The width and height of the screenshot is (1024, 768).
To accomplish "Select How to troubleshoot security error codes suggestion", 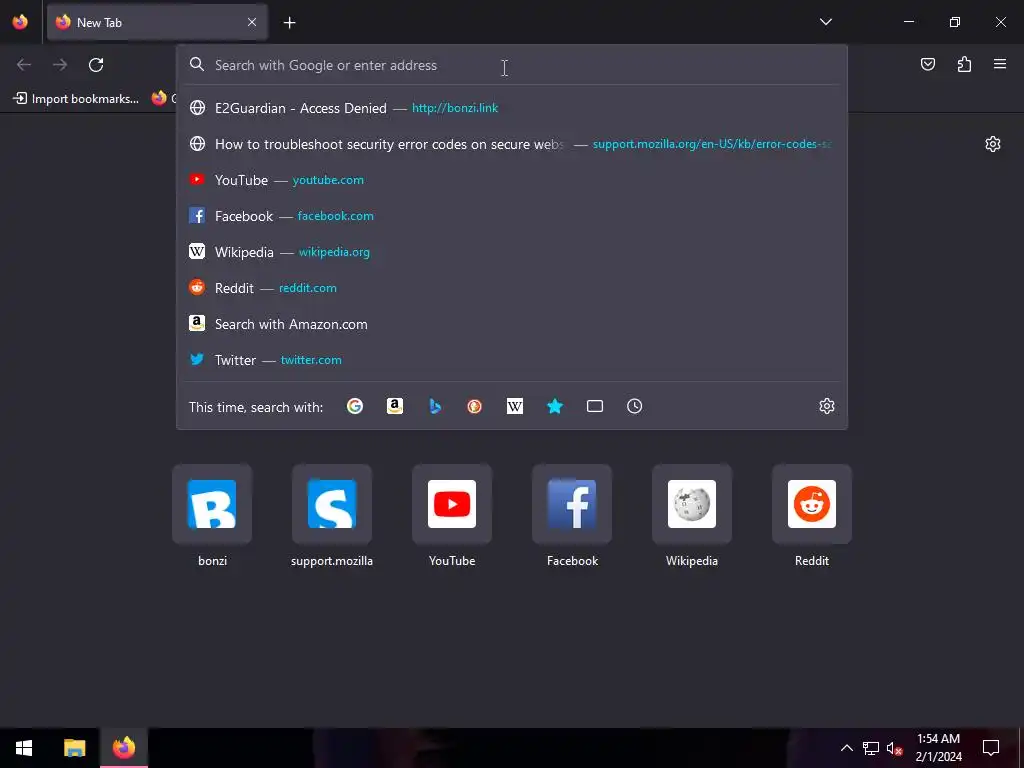I will pos(512,144).
